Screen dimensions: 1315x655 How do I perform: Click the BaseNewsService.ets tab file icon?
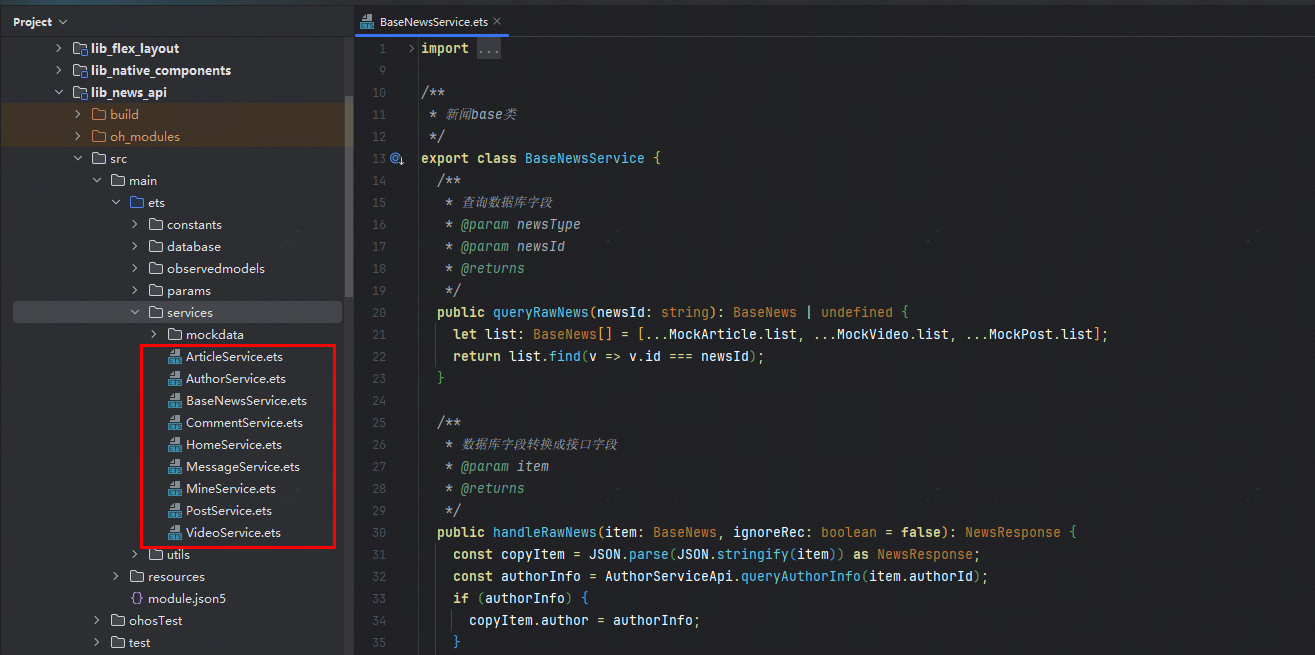tap(368, 21)
